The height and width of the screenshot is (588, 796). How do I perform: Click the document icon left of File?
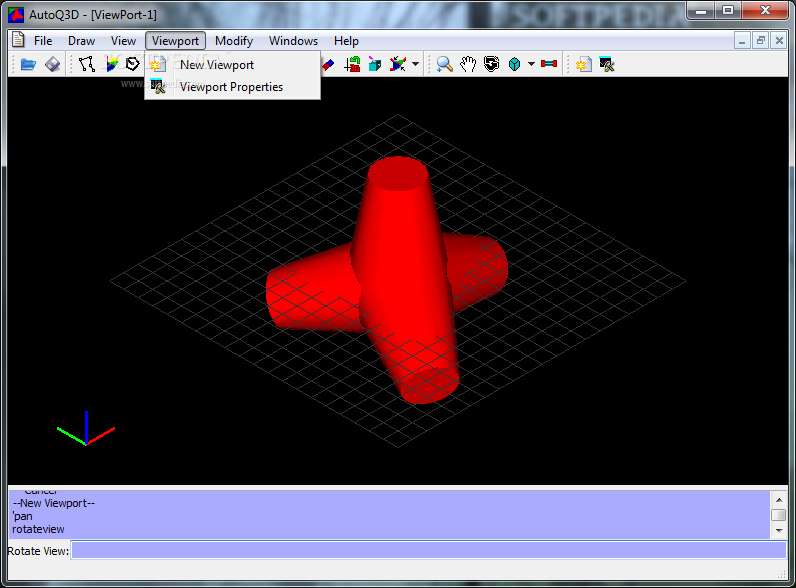18,40
